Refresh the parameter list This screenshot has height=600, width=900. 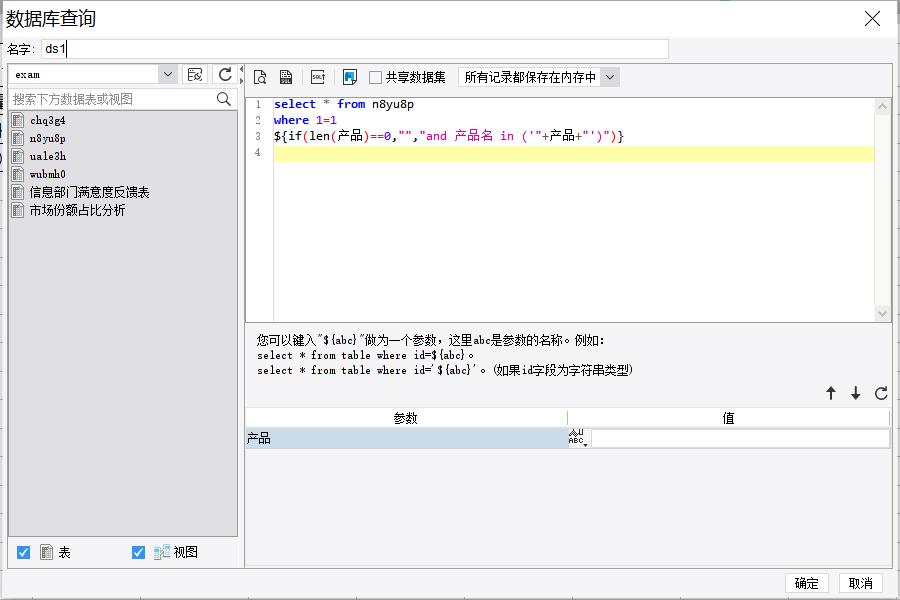point(881,393)
